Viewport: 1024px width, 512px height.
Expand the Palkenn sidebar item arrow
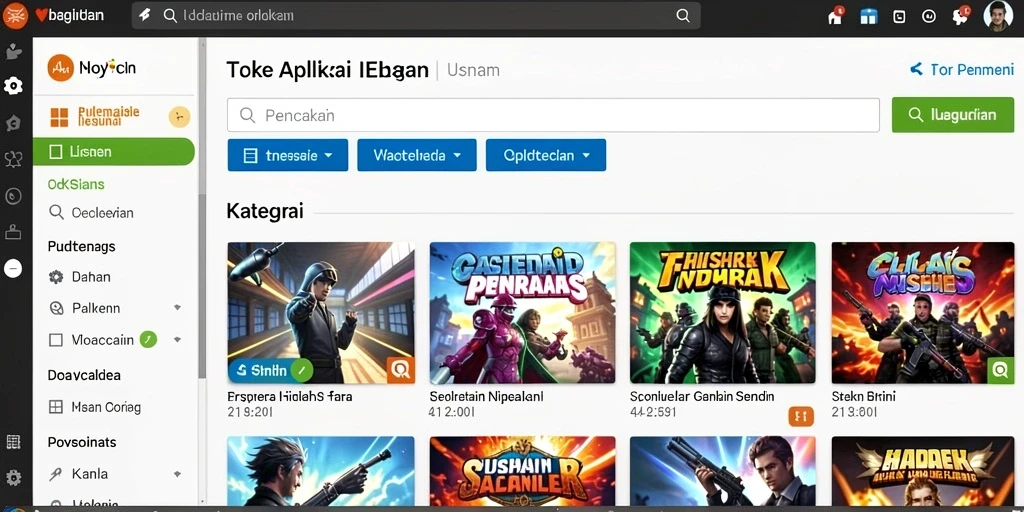[x=177, y=307]
